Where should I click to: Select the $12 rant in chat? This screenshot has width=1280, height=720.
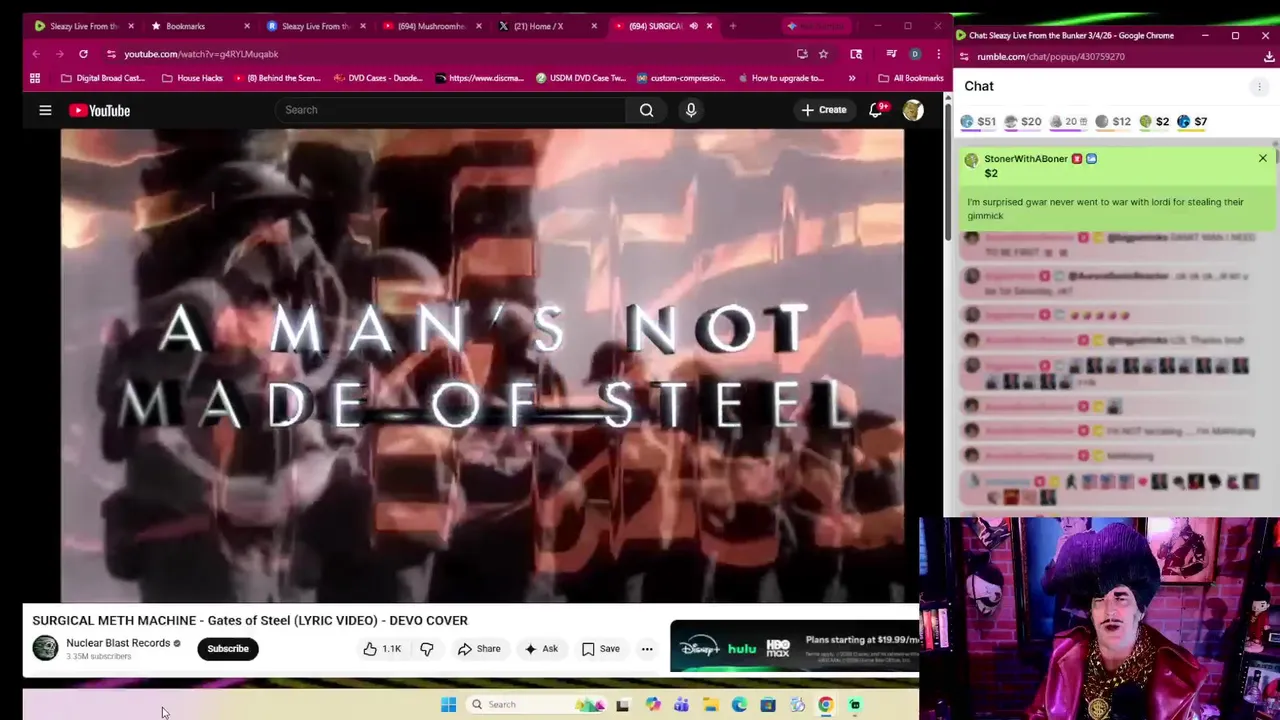point(1112,122)
